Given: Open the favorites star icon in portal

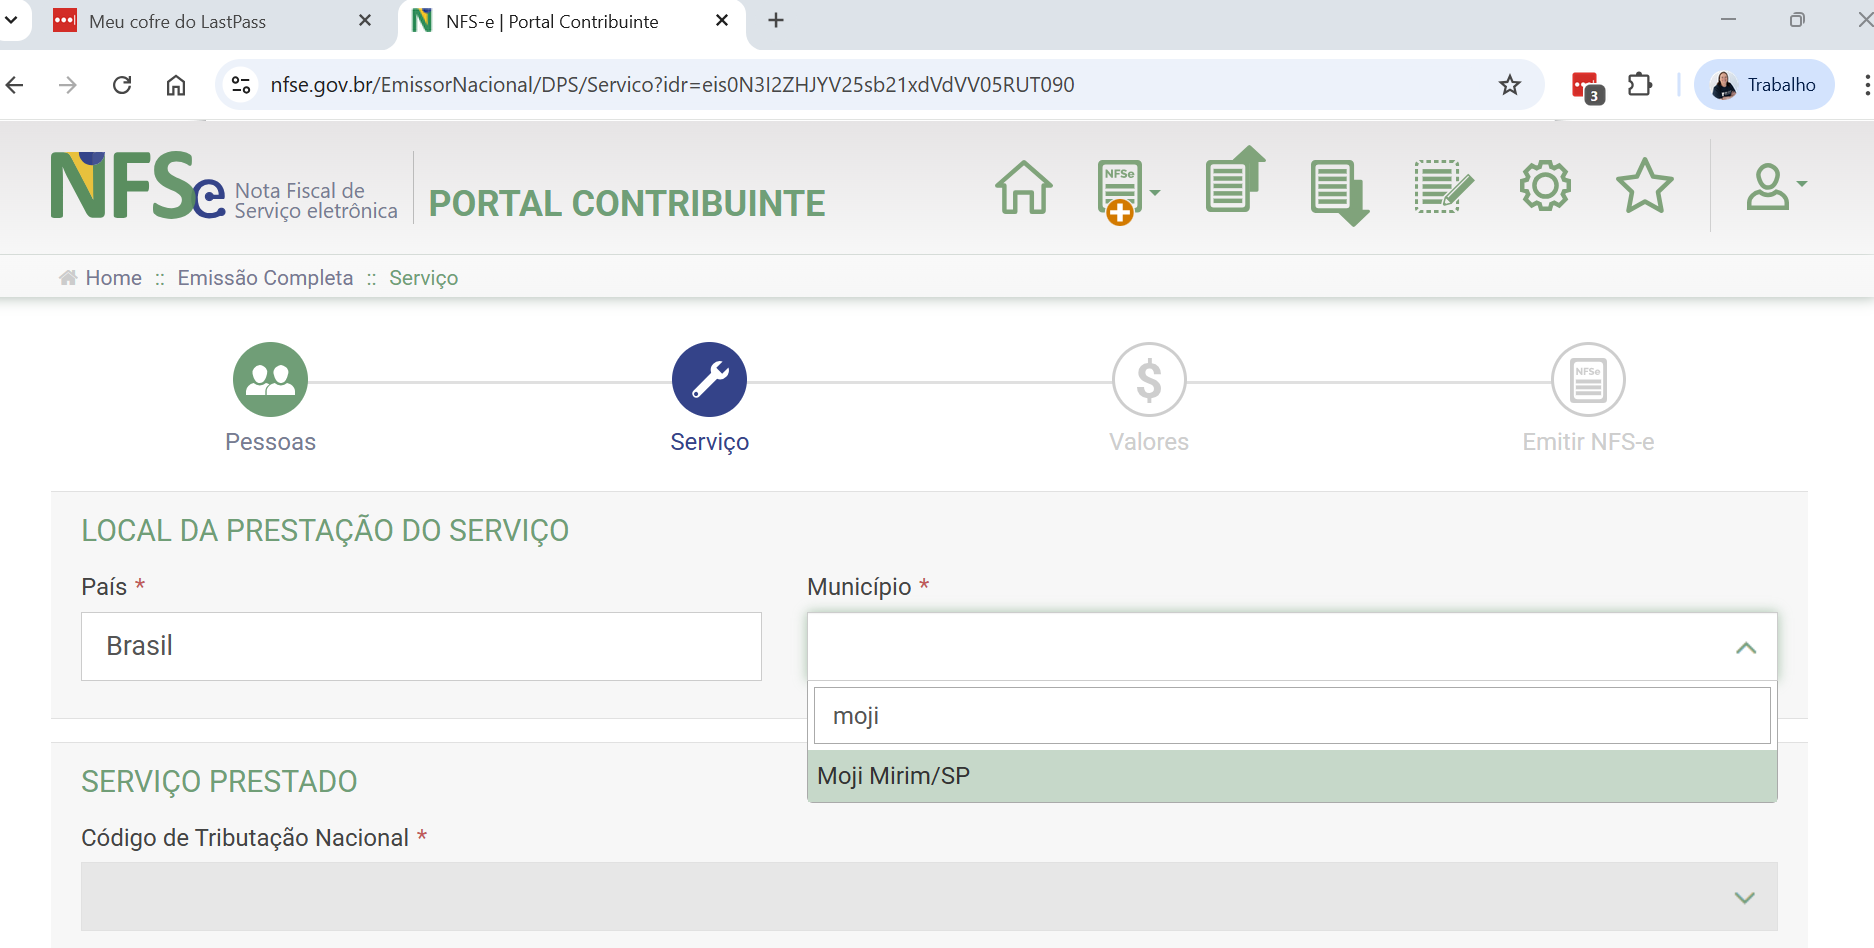Looking at the screenshot, I should point(1644,186).
